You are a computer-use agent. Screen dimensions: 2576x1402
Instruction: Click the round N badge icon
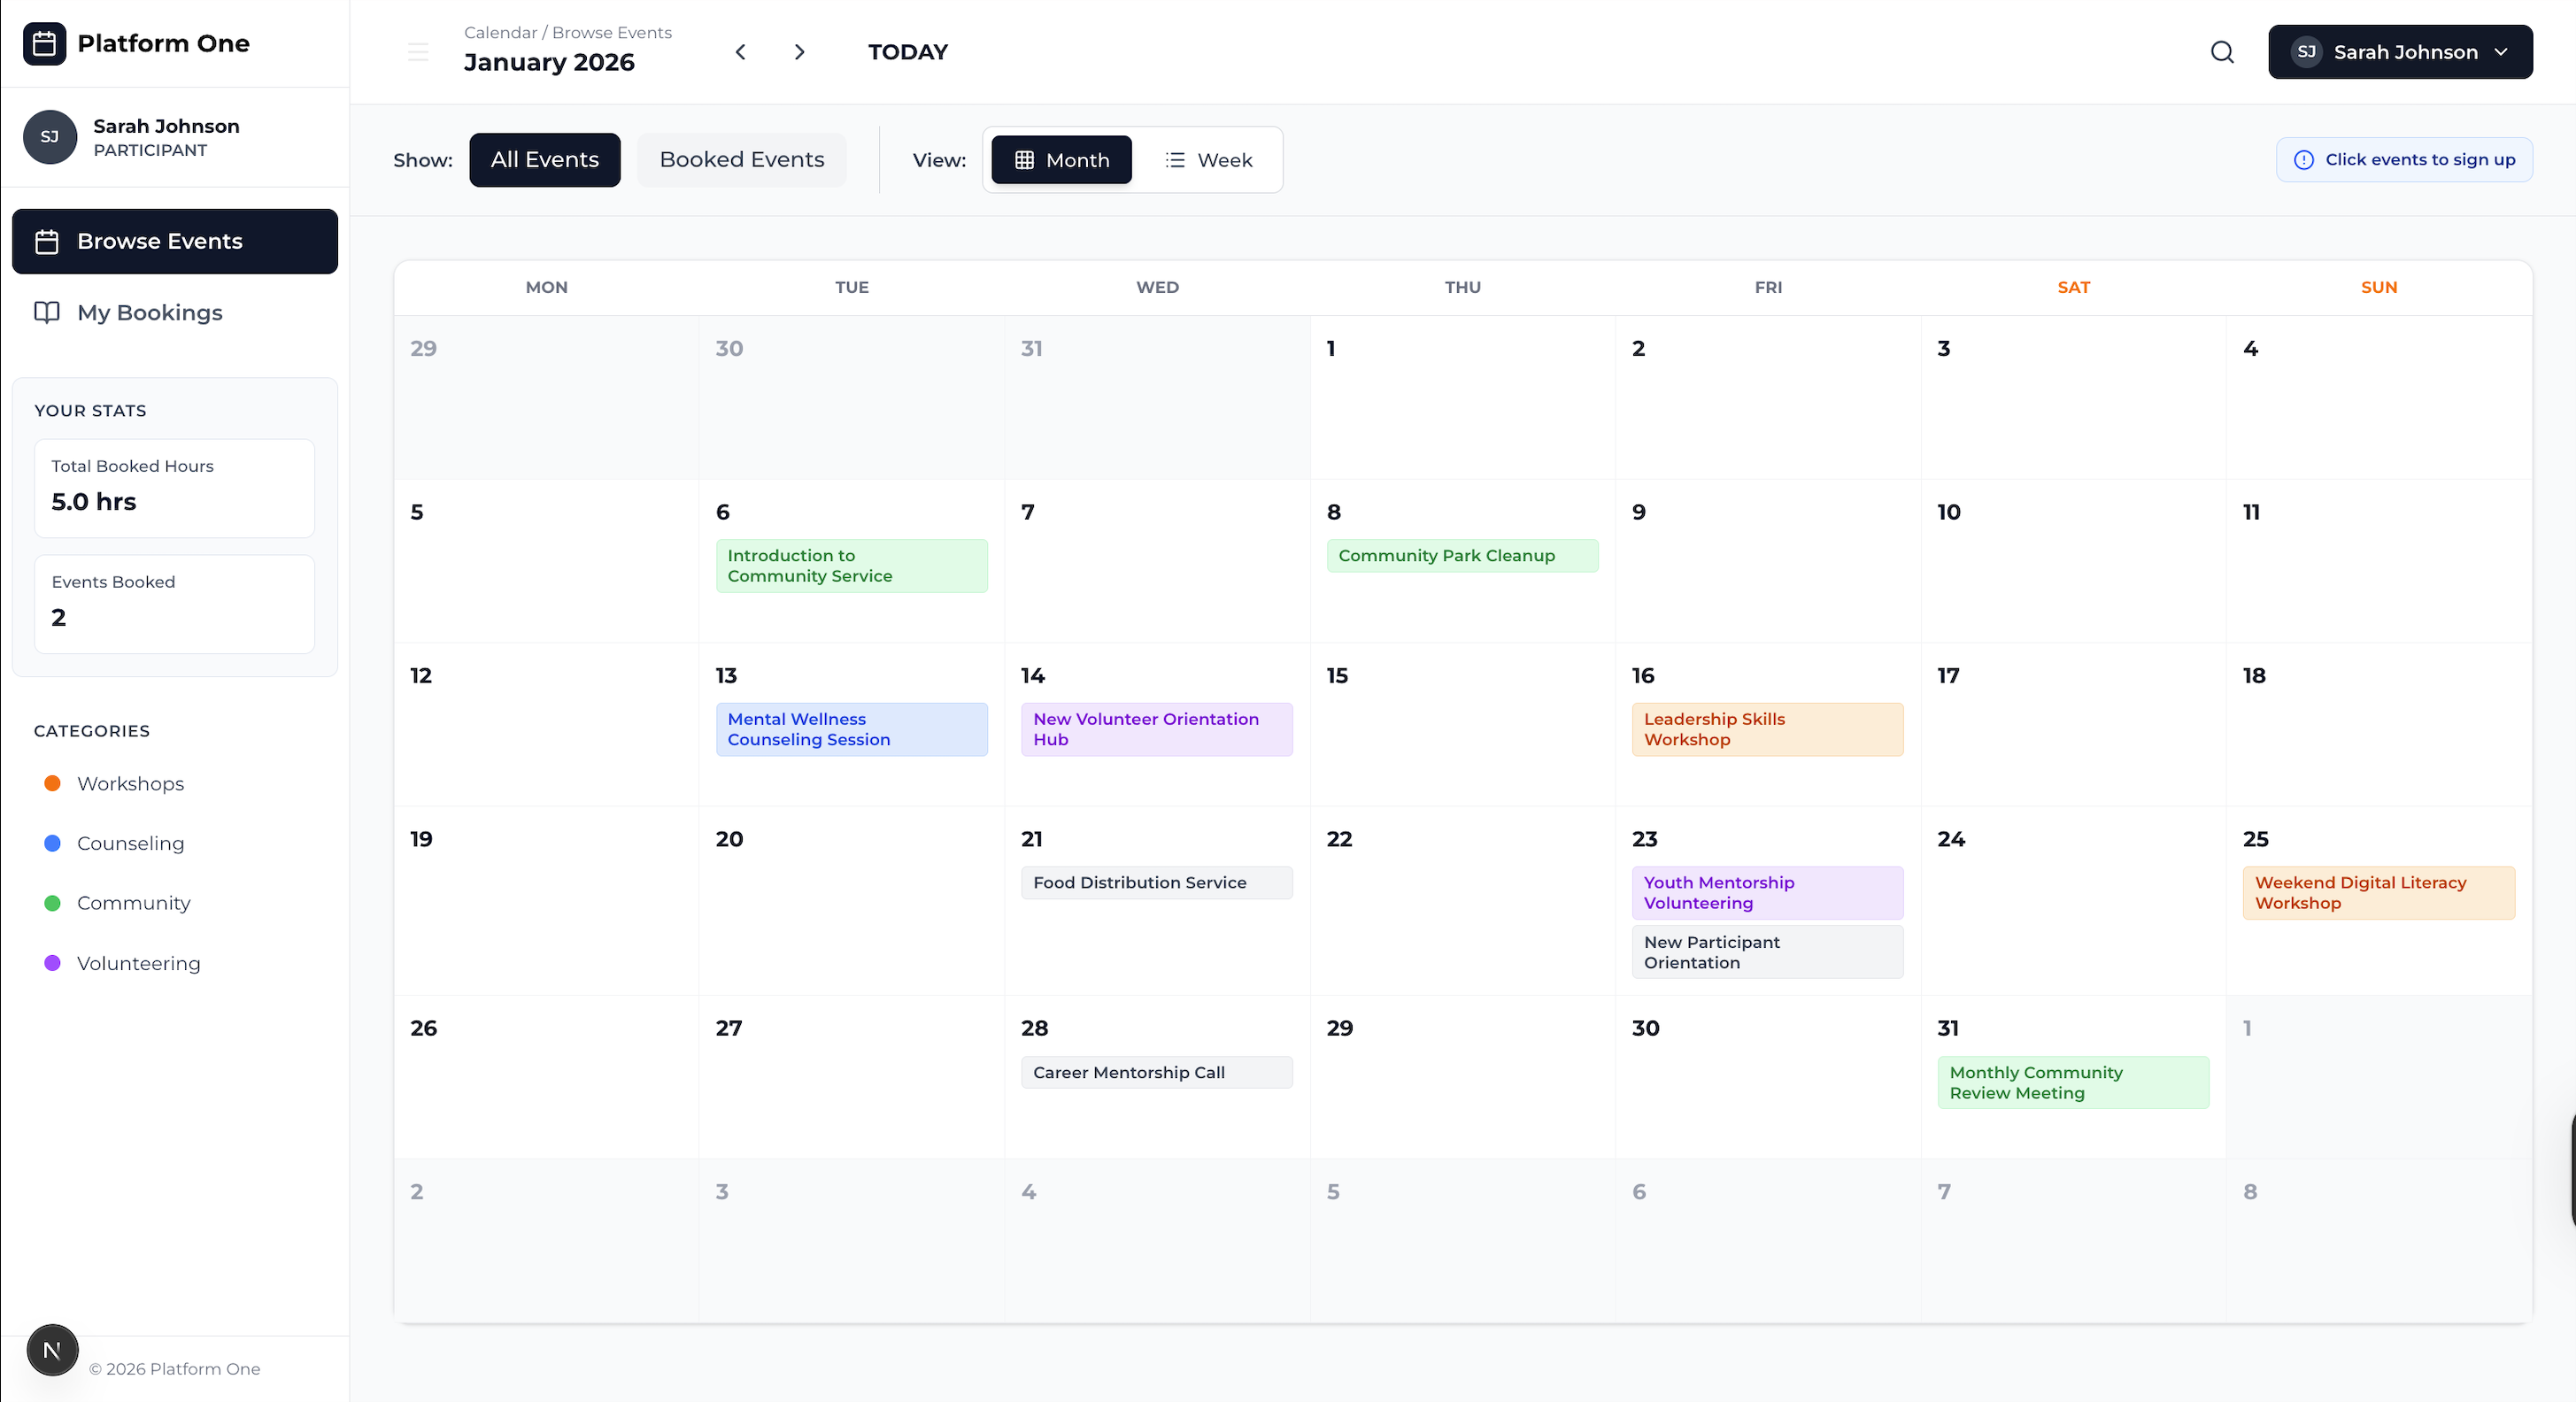tap(52, 1350)
